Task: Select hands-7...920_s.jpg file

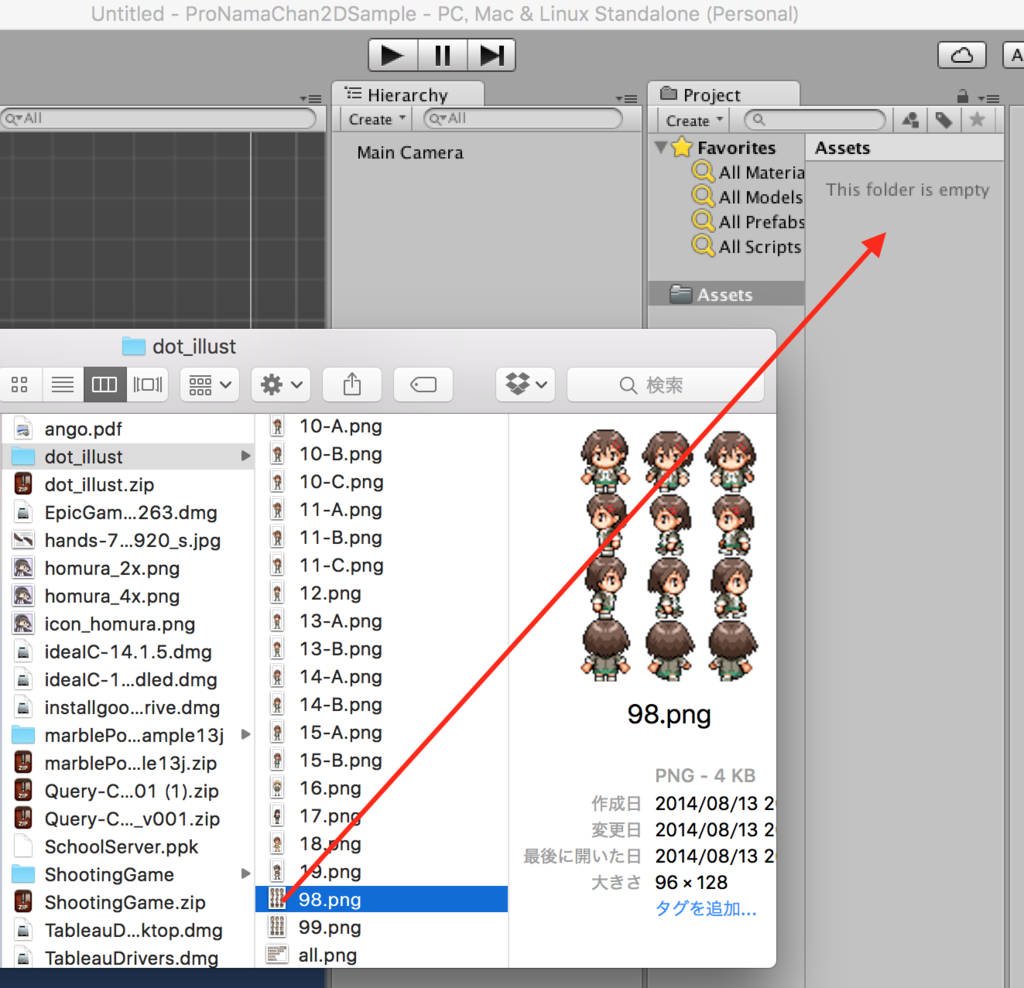Action: [x=128, y=541]
